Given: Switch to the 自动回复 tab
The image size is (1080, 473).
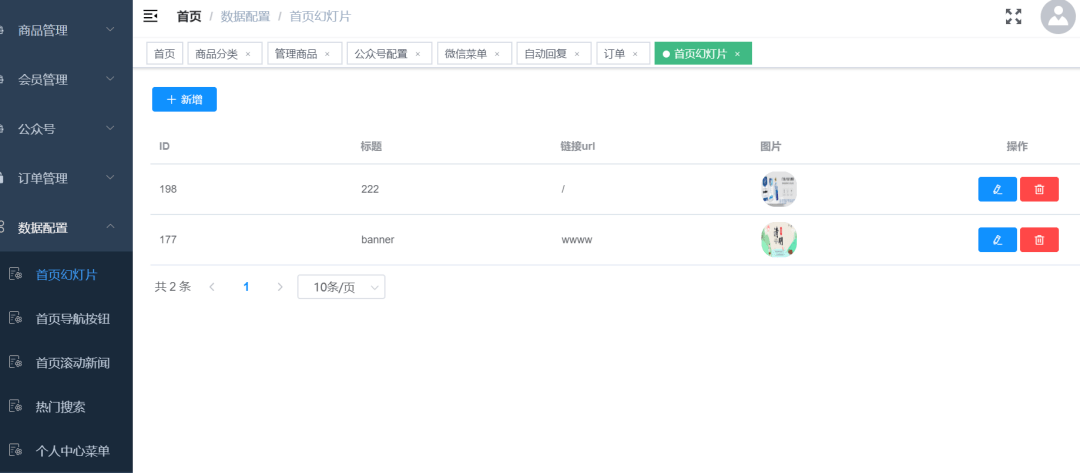Looking at the screenshot, I should pyautogui.click(x=545, y=54).
